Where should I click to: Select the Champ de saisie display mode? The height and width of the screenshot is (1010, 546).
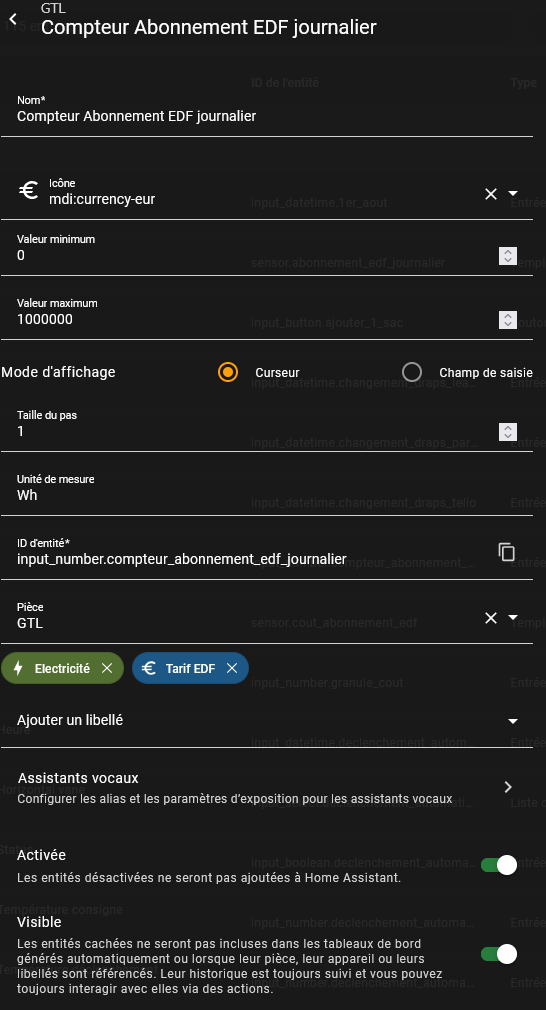[412, 372]
